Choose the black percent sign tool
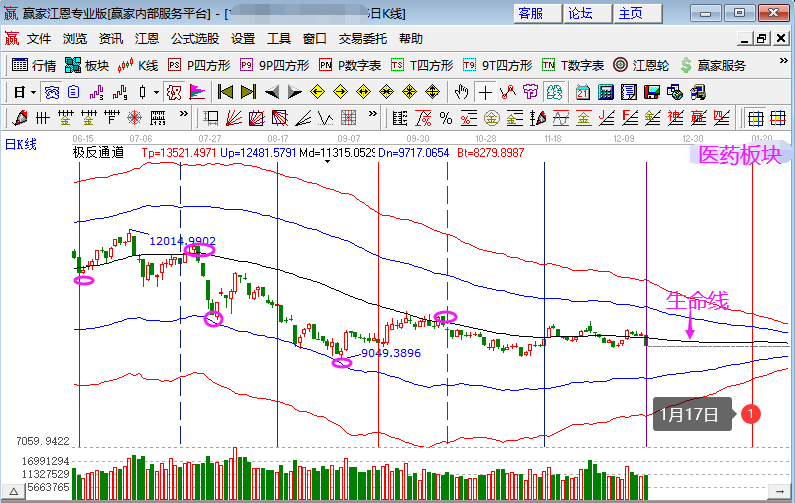The width and height of the screenshot is (795, 503). click(446, 118)
